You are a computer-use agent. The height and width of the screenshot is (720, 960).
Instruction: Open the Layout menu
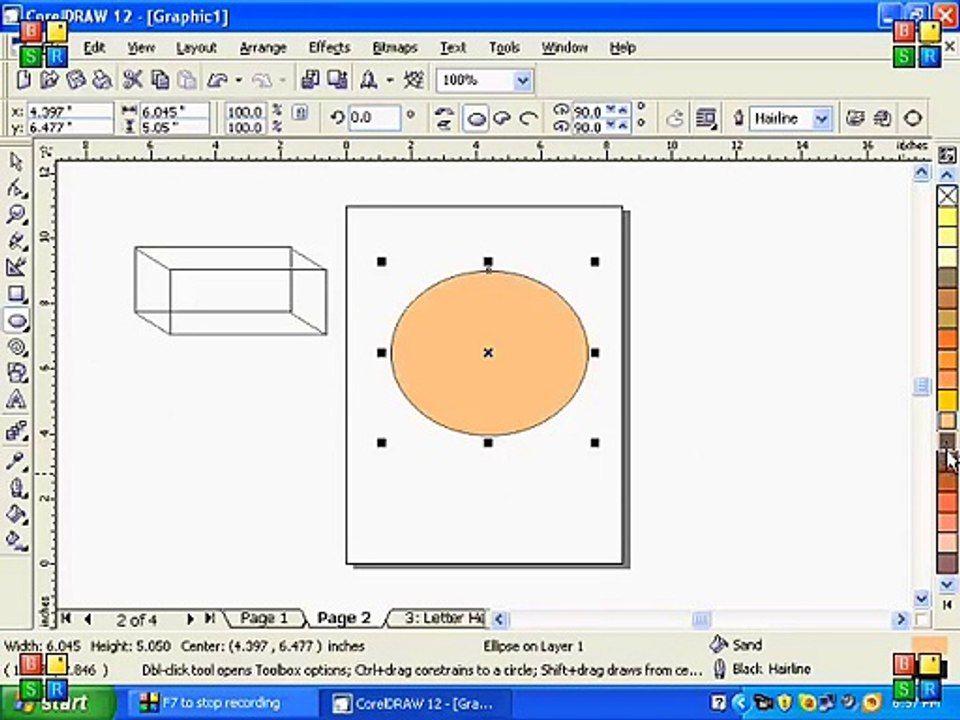[x=196, y=48]
